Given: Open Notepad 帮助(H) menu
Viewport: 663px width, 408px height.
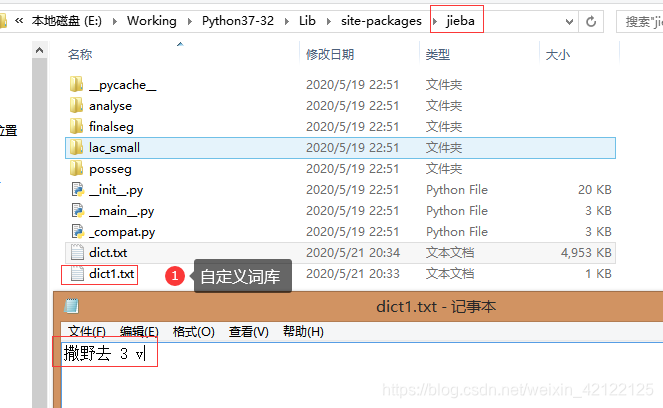Looking at the screenshot, I should tap(303, 331).
